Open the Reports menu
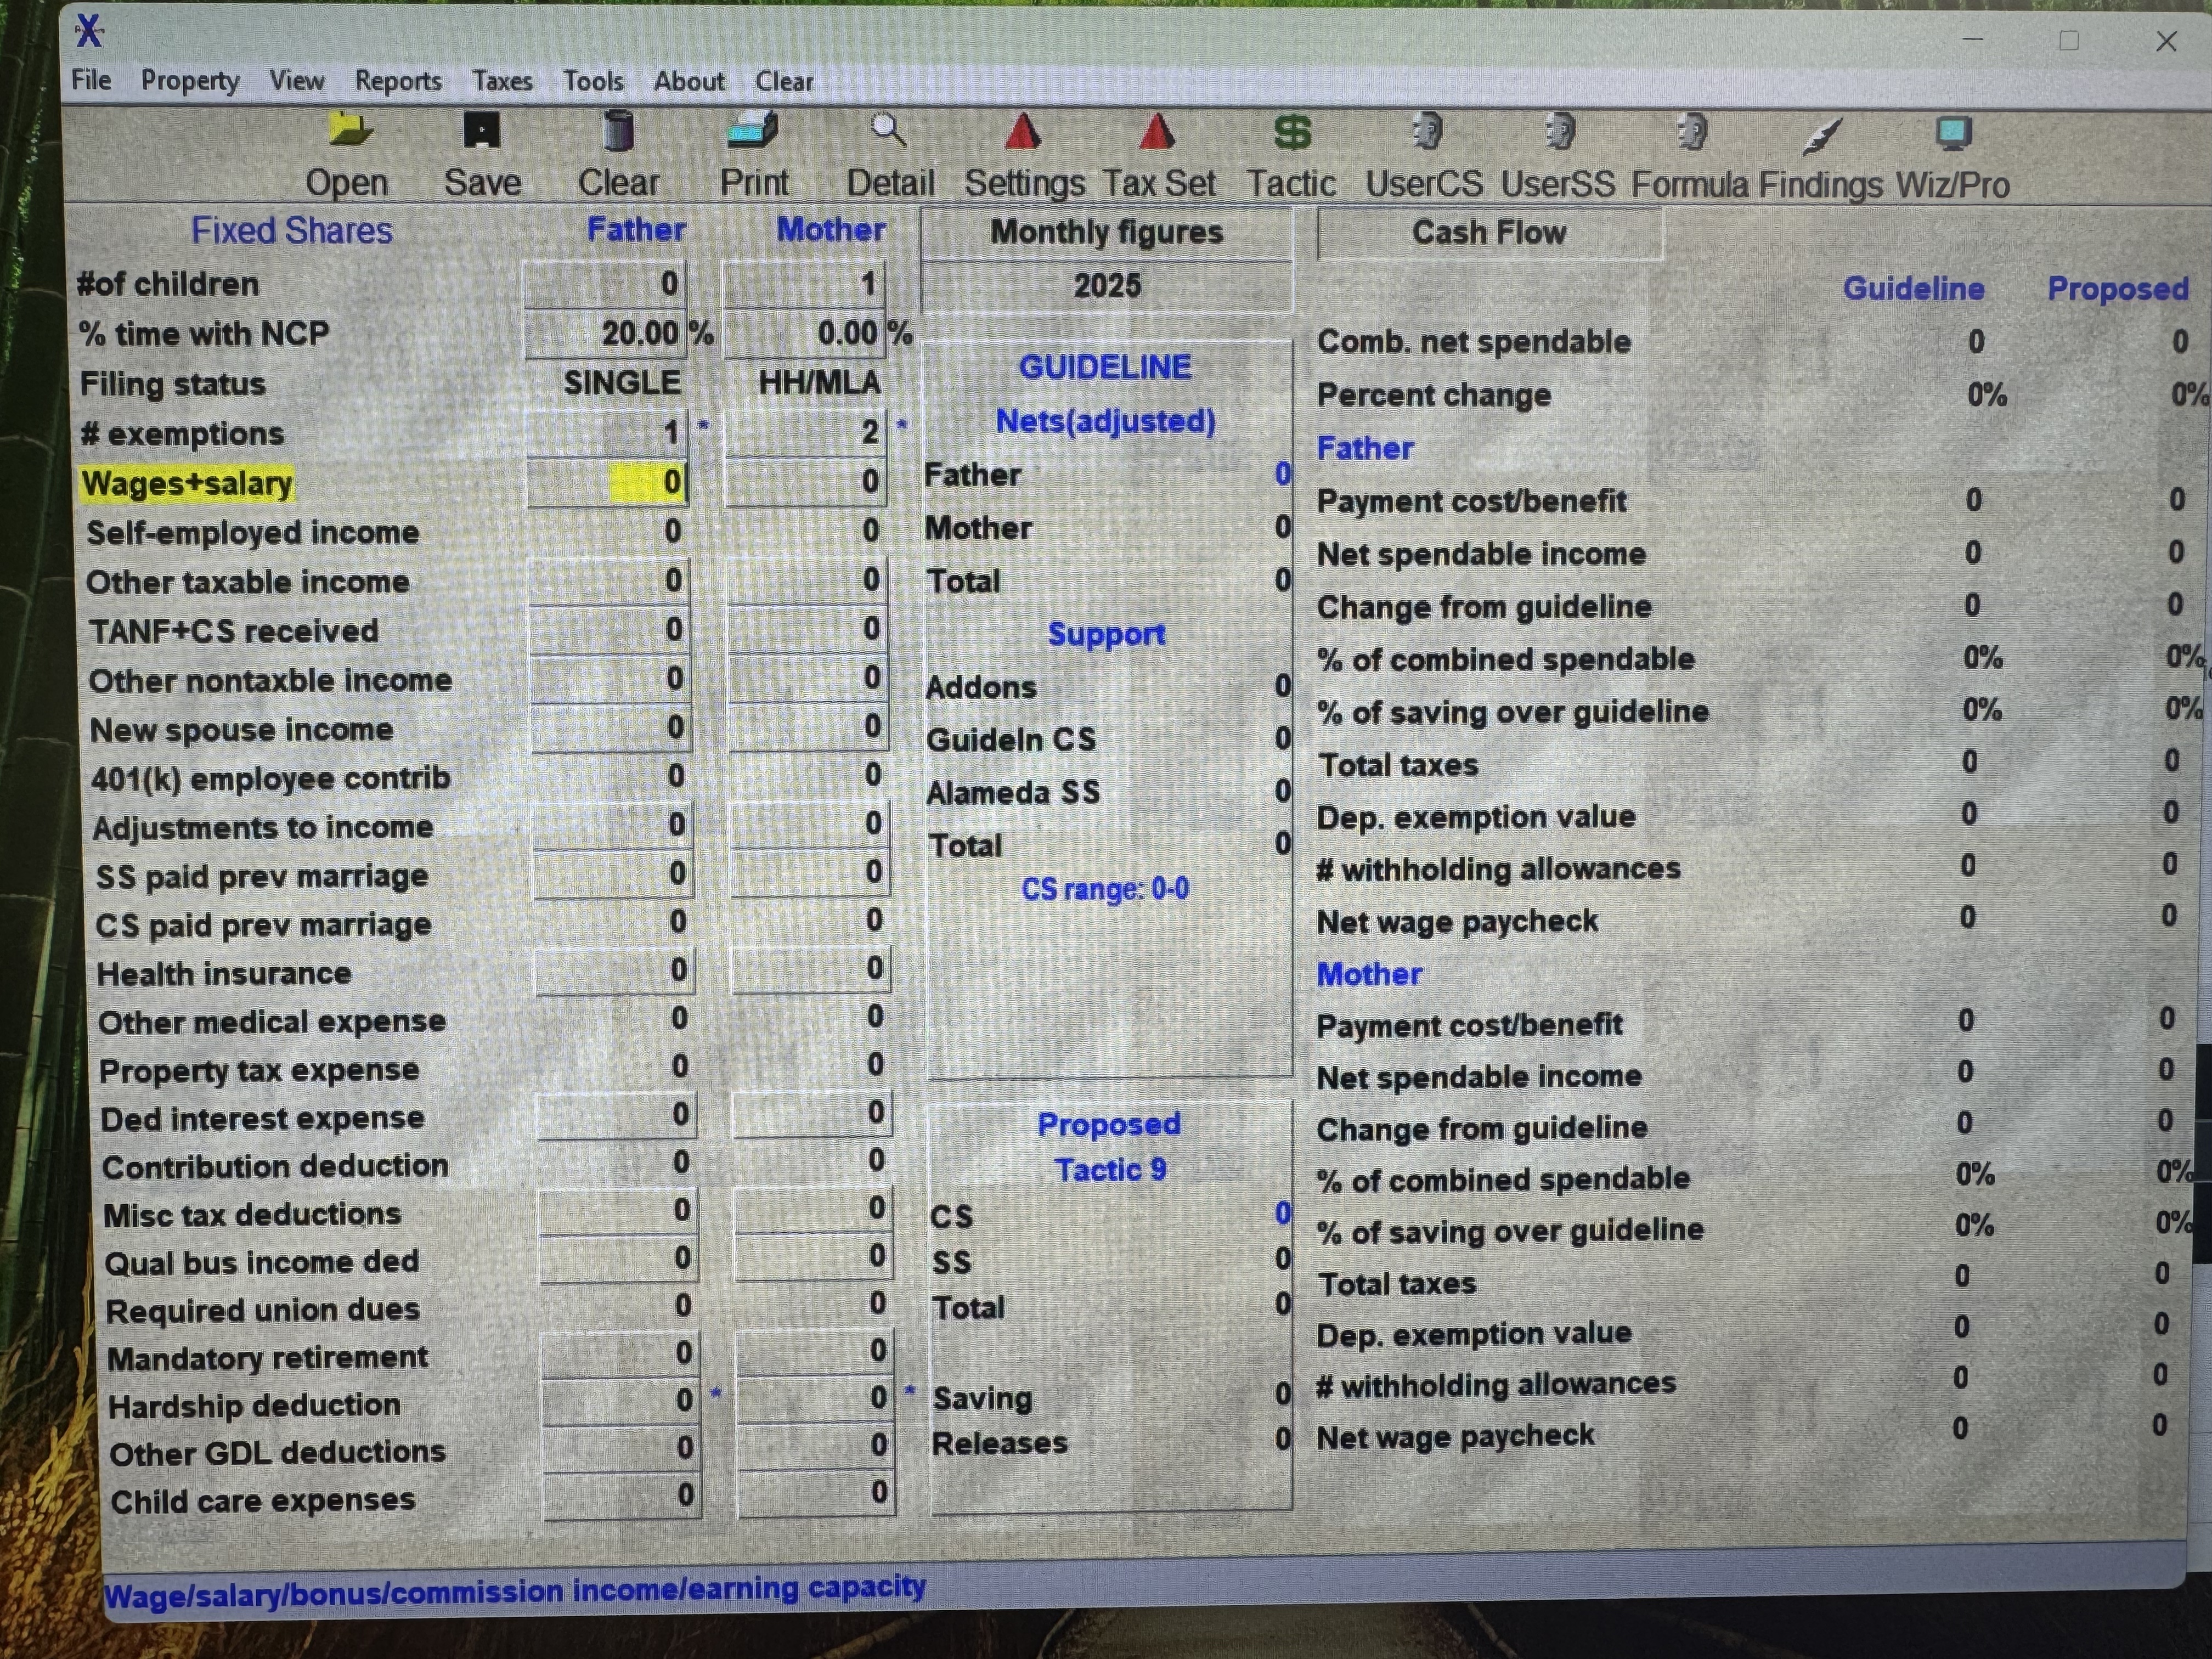 tap(398, 81)
